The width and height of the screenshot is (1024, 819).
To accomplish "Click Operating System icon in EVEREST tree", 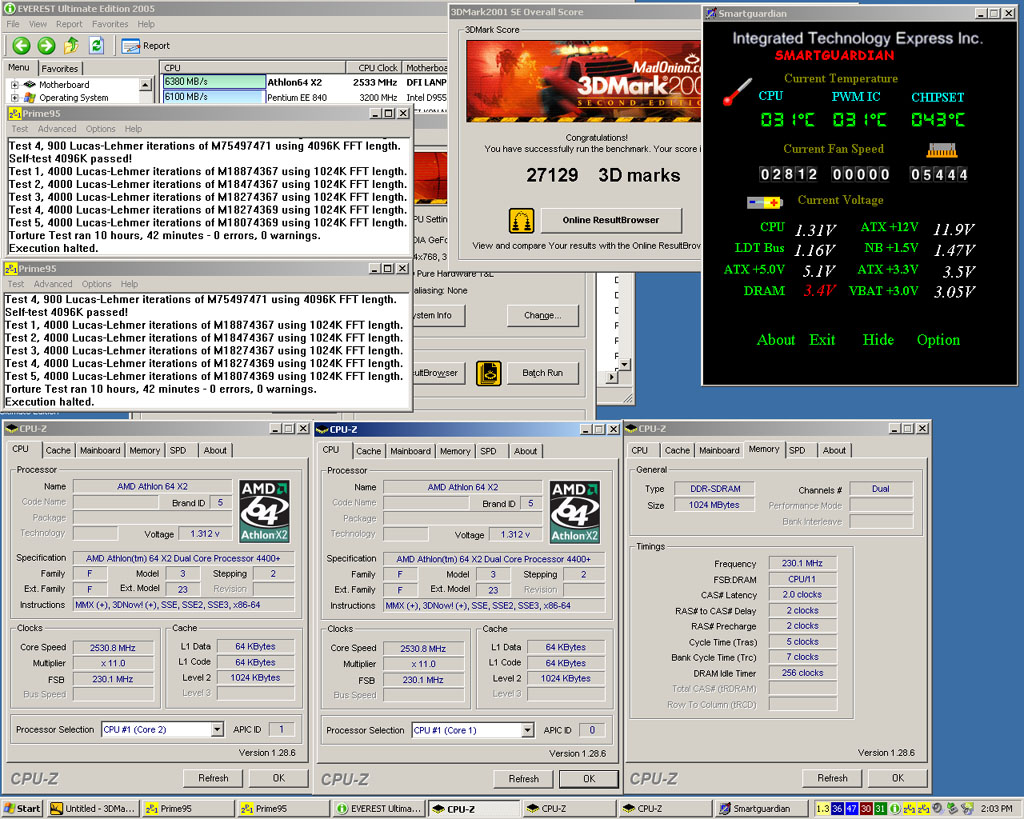I will [29, 97].
